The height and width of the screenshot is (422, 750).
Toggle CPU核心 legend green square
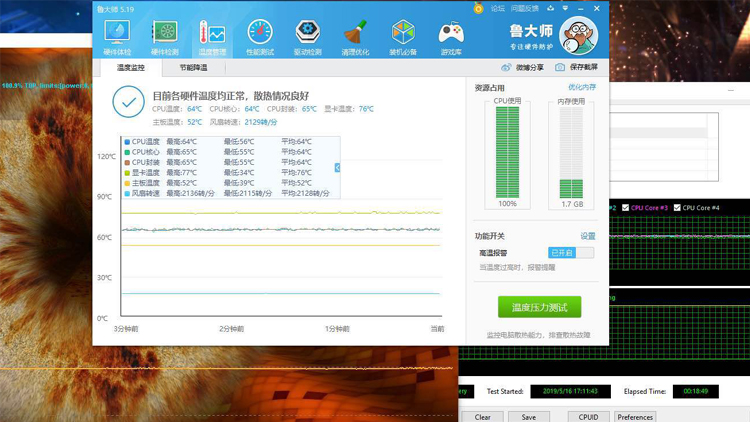pos(127,152)
